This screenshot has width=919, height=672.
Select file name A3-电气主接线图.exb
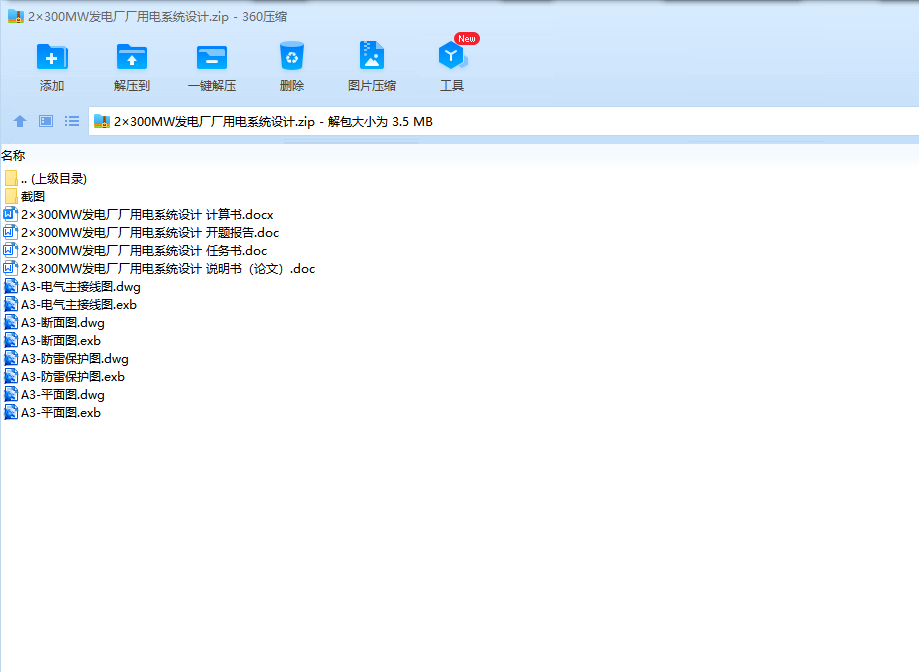coord(79,305)
